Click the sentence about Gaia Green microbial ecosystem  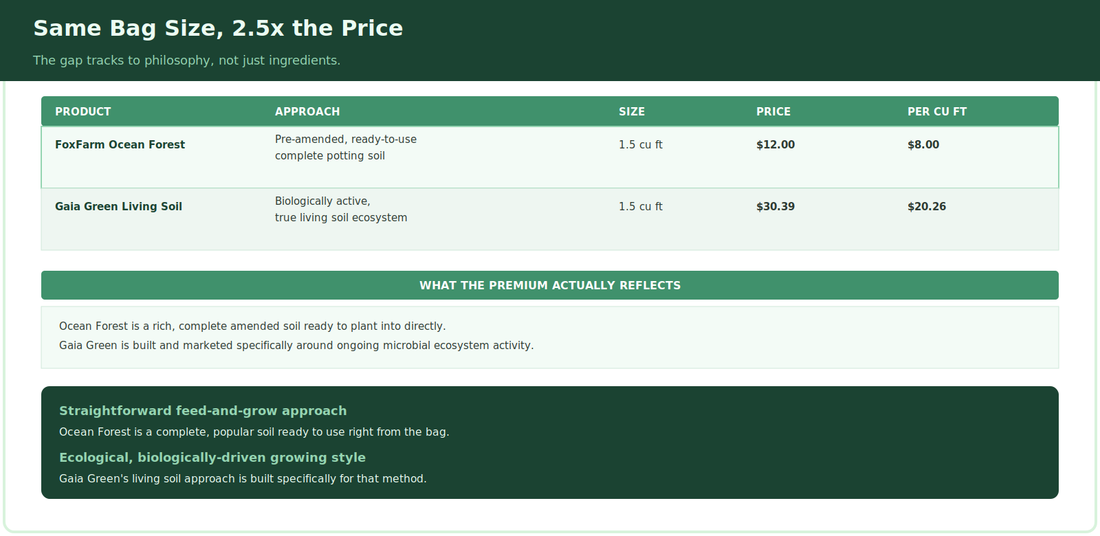coord(296,345)
